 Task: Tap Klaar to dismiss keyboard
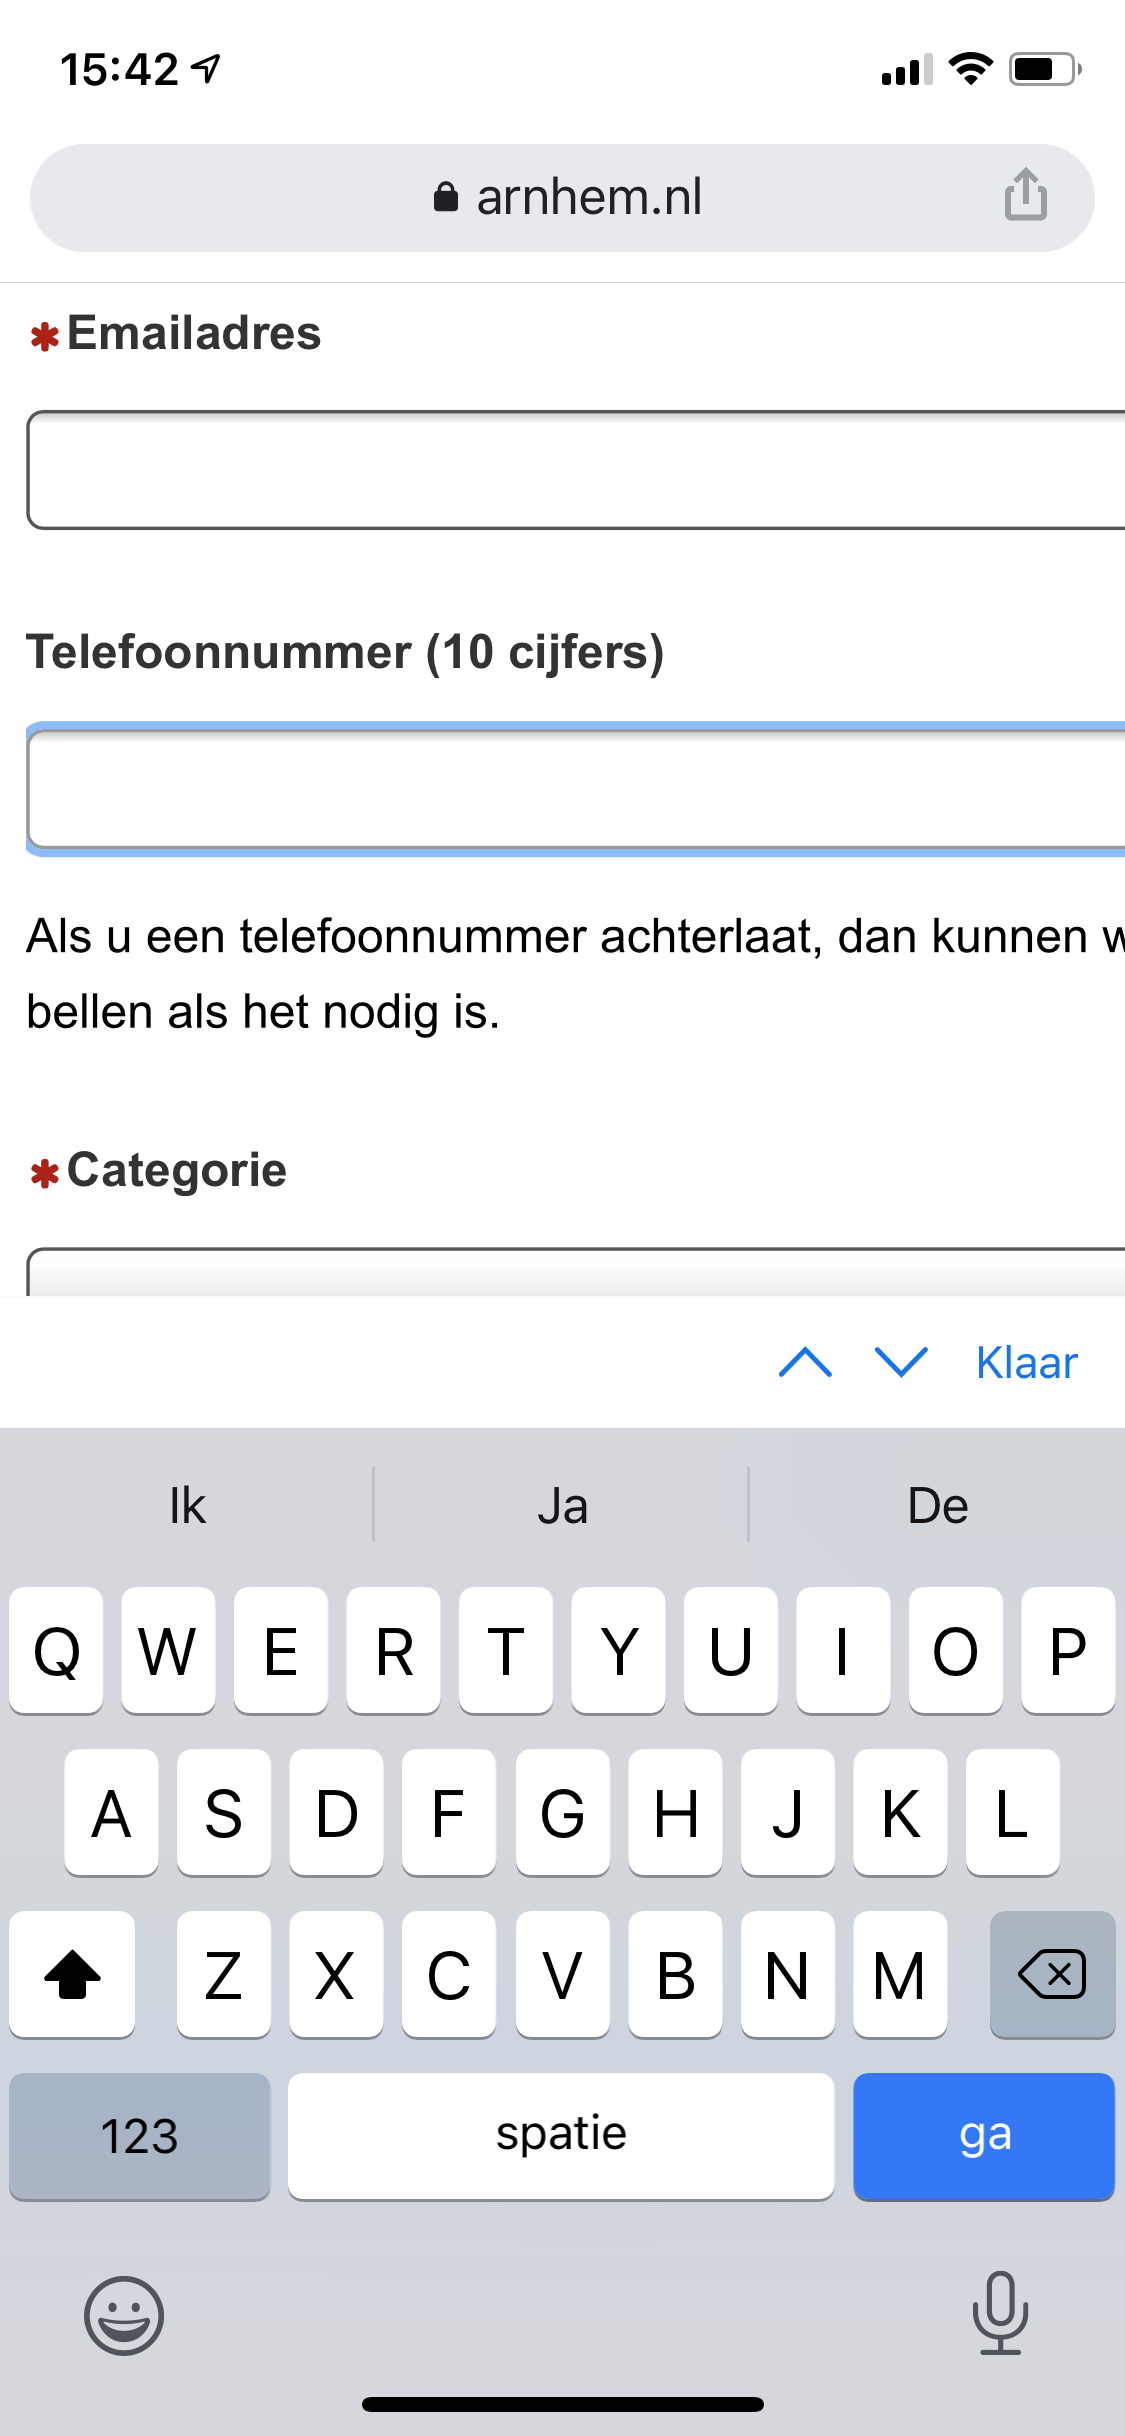pyautogui.click(x=1026, y=1363)
